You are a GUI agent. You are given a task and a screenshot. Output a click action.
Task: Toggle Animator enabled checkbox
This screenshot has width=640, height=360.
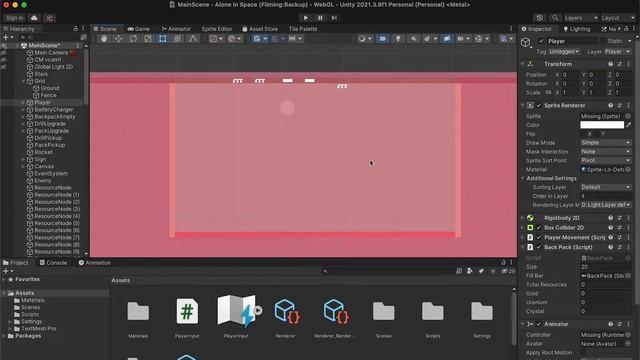pyautogui.click(x=539, y=324)
